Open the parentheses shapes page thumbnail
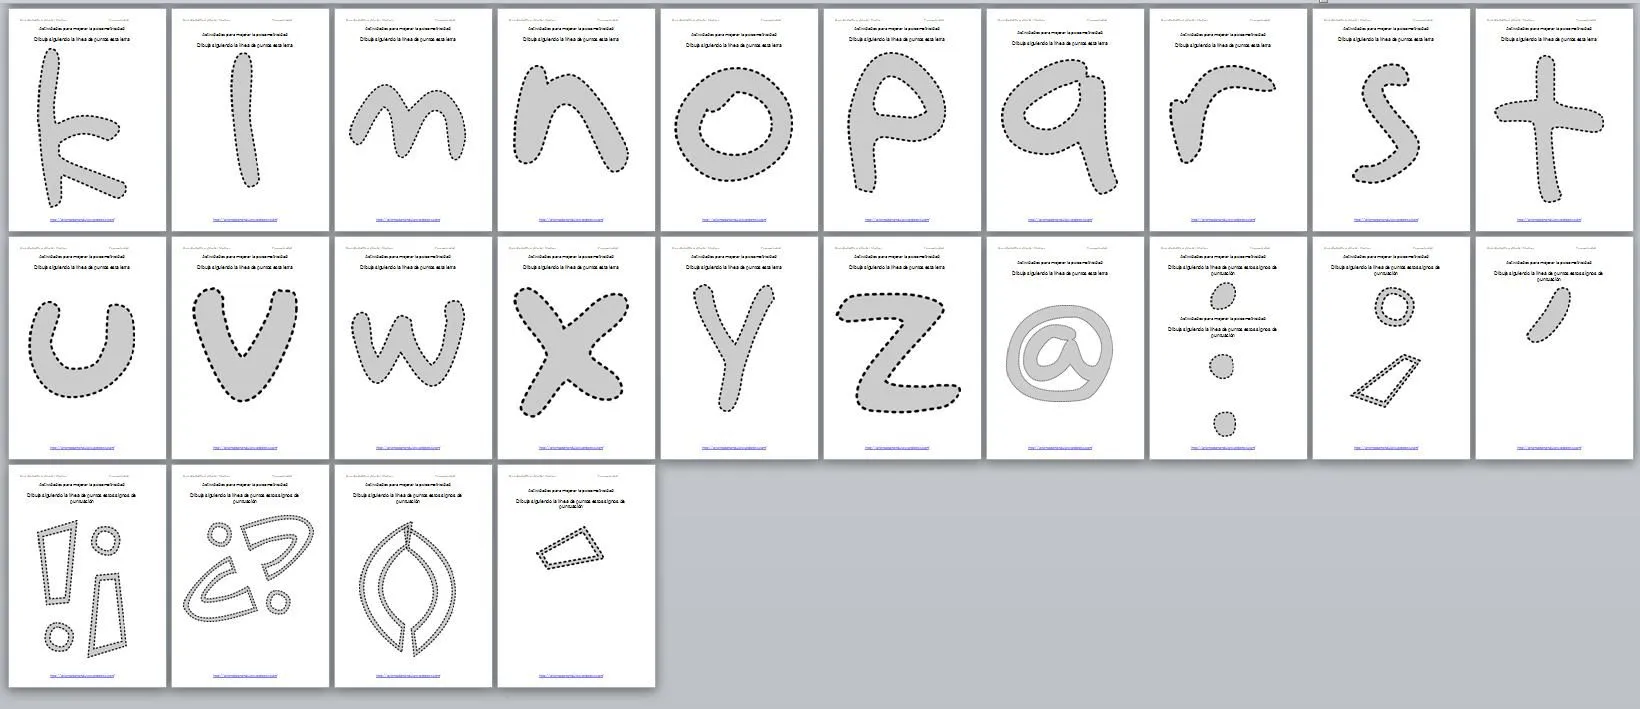This screenshot has width=1640, height=709. point(413,575)
